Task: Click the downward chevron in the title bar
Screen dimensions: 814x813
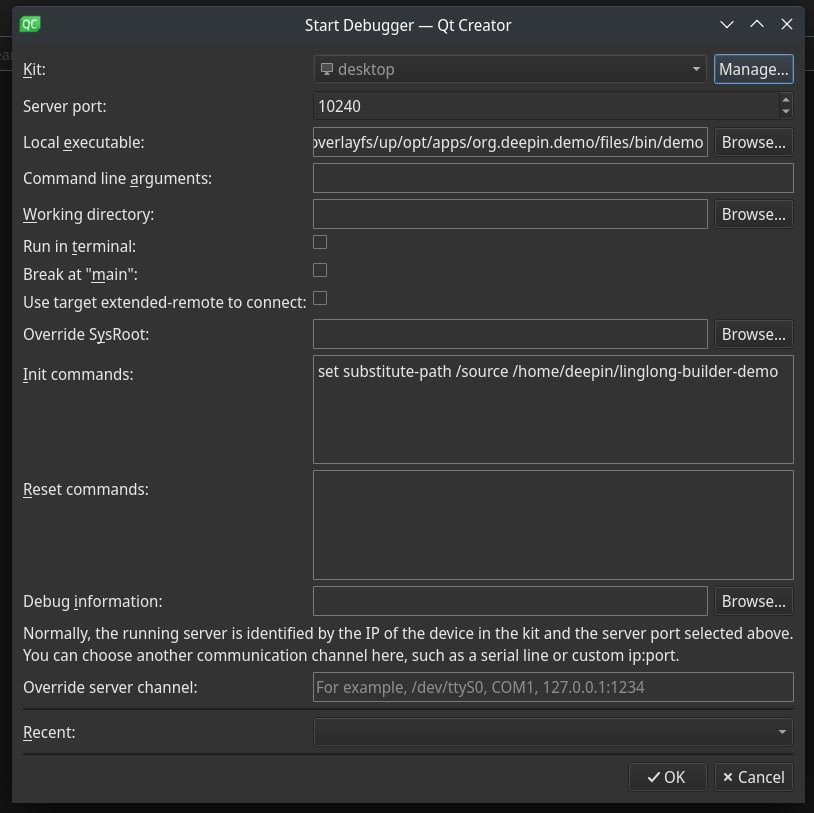Action: 727,24
